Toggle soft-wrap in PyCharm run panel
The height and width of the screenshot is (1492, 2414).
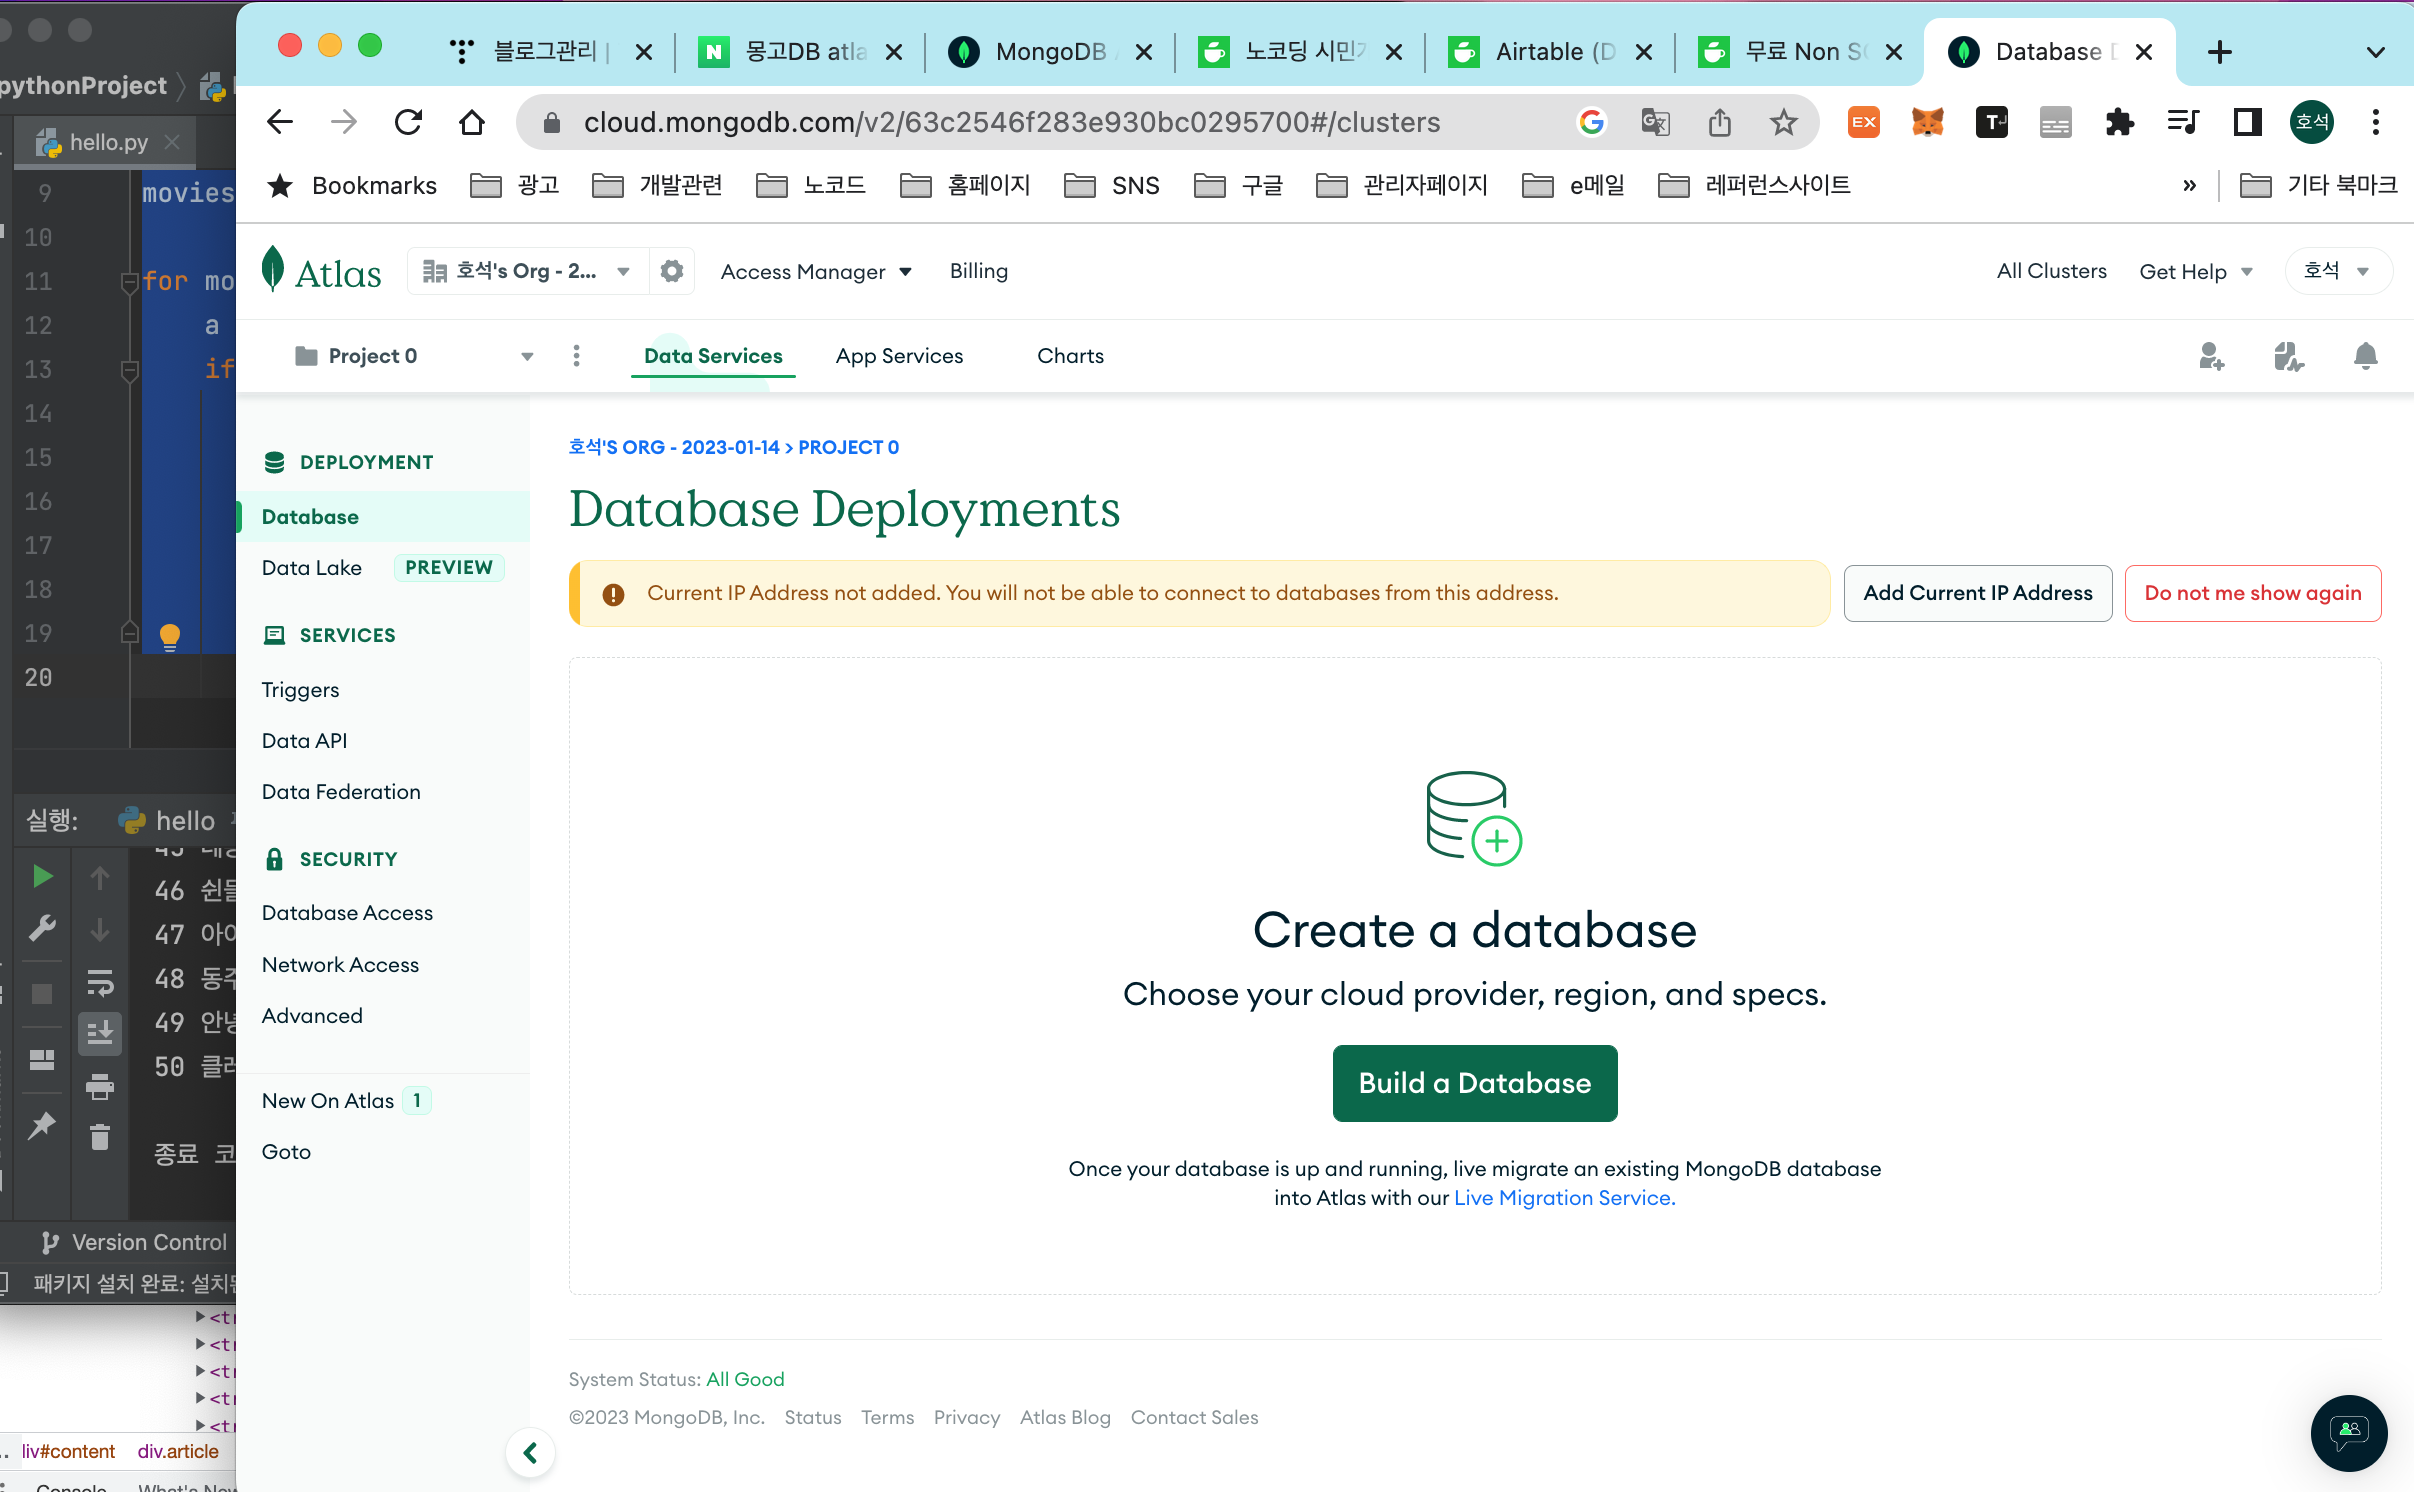(x=100, y=983)
